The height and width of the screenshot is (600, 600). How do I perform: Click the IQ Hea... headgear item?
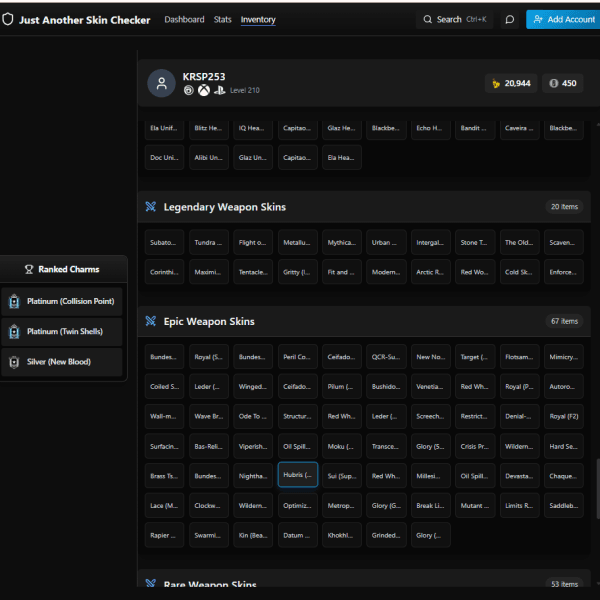[x=253, y=128]
